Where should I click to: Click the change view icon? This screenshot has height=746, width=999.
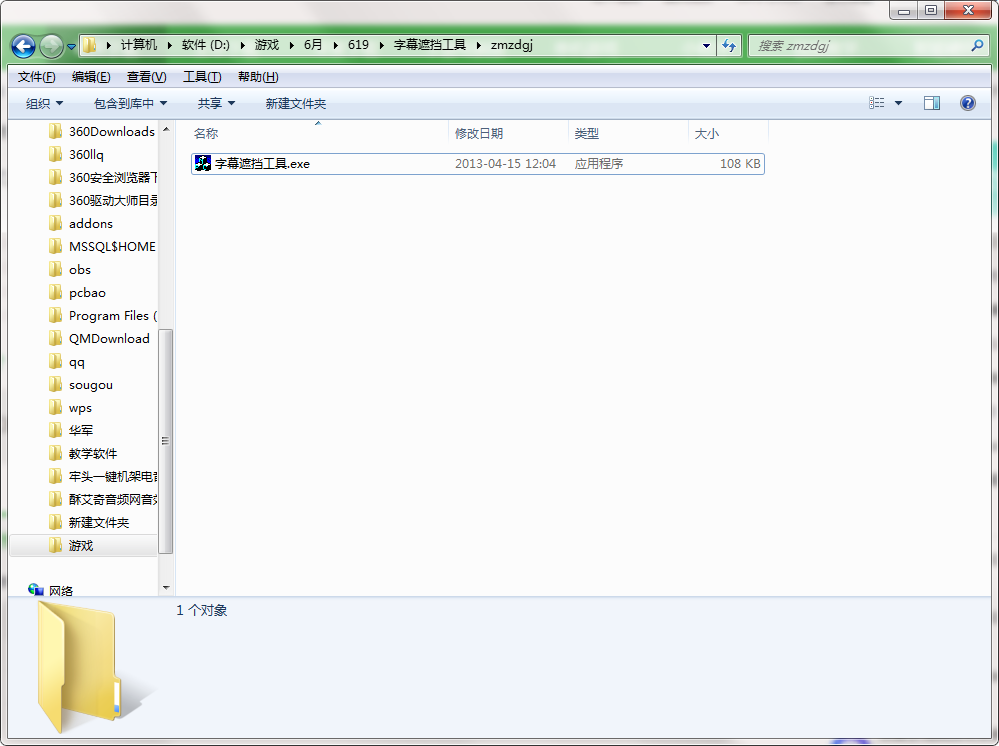pos(877,103)
